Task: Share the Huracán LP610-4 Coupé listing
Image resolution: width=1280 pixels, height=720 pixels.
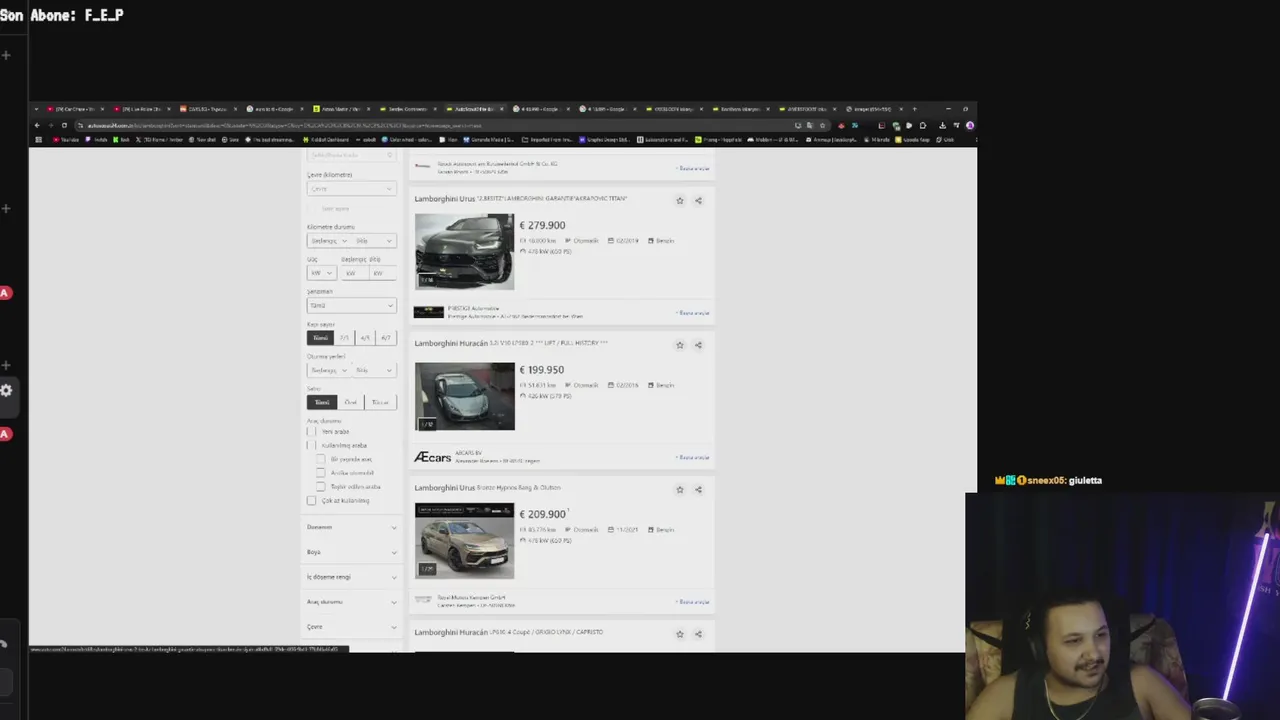Action: click(698, 634)
